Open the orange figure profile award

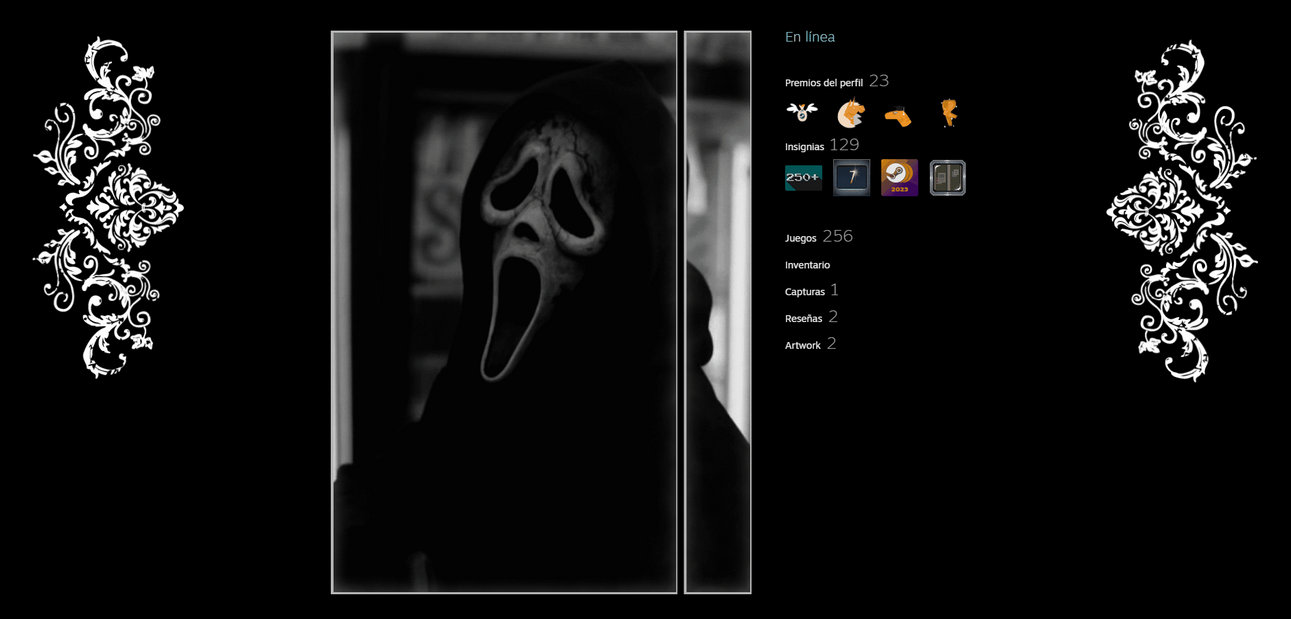[x=948, y=113]
